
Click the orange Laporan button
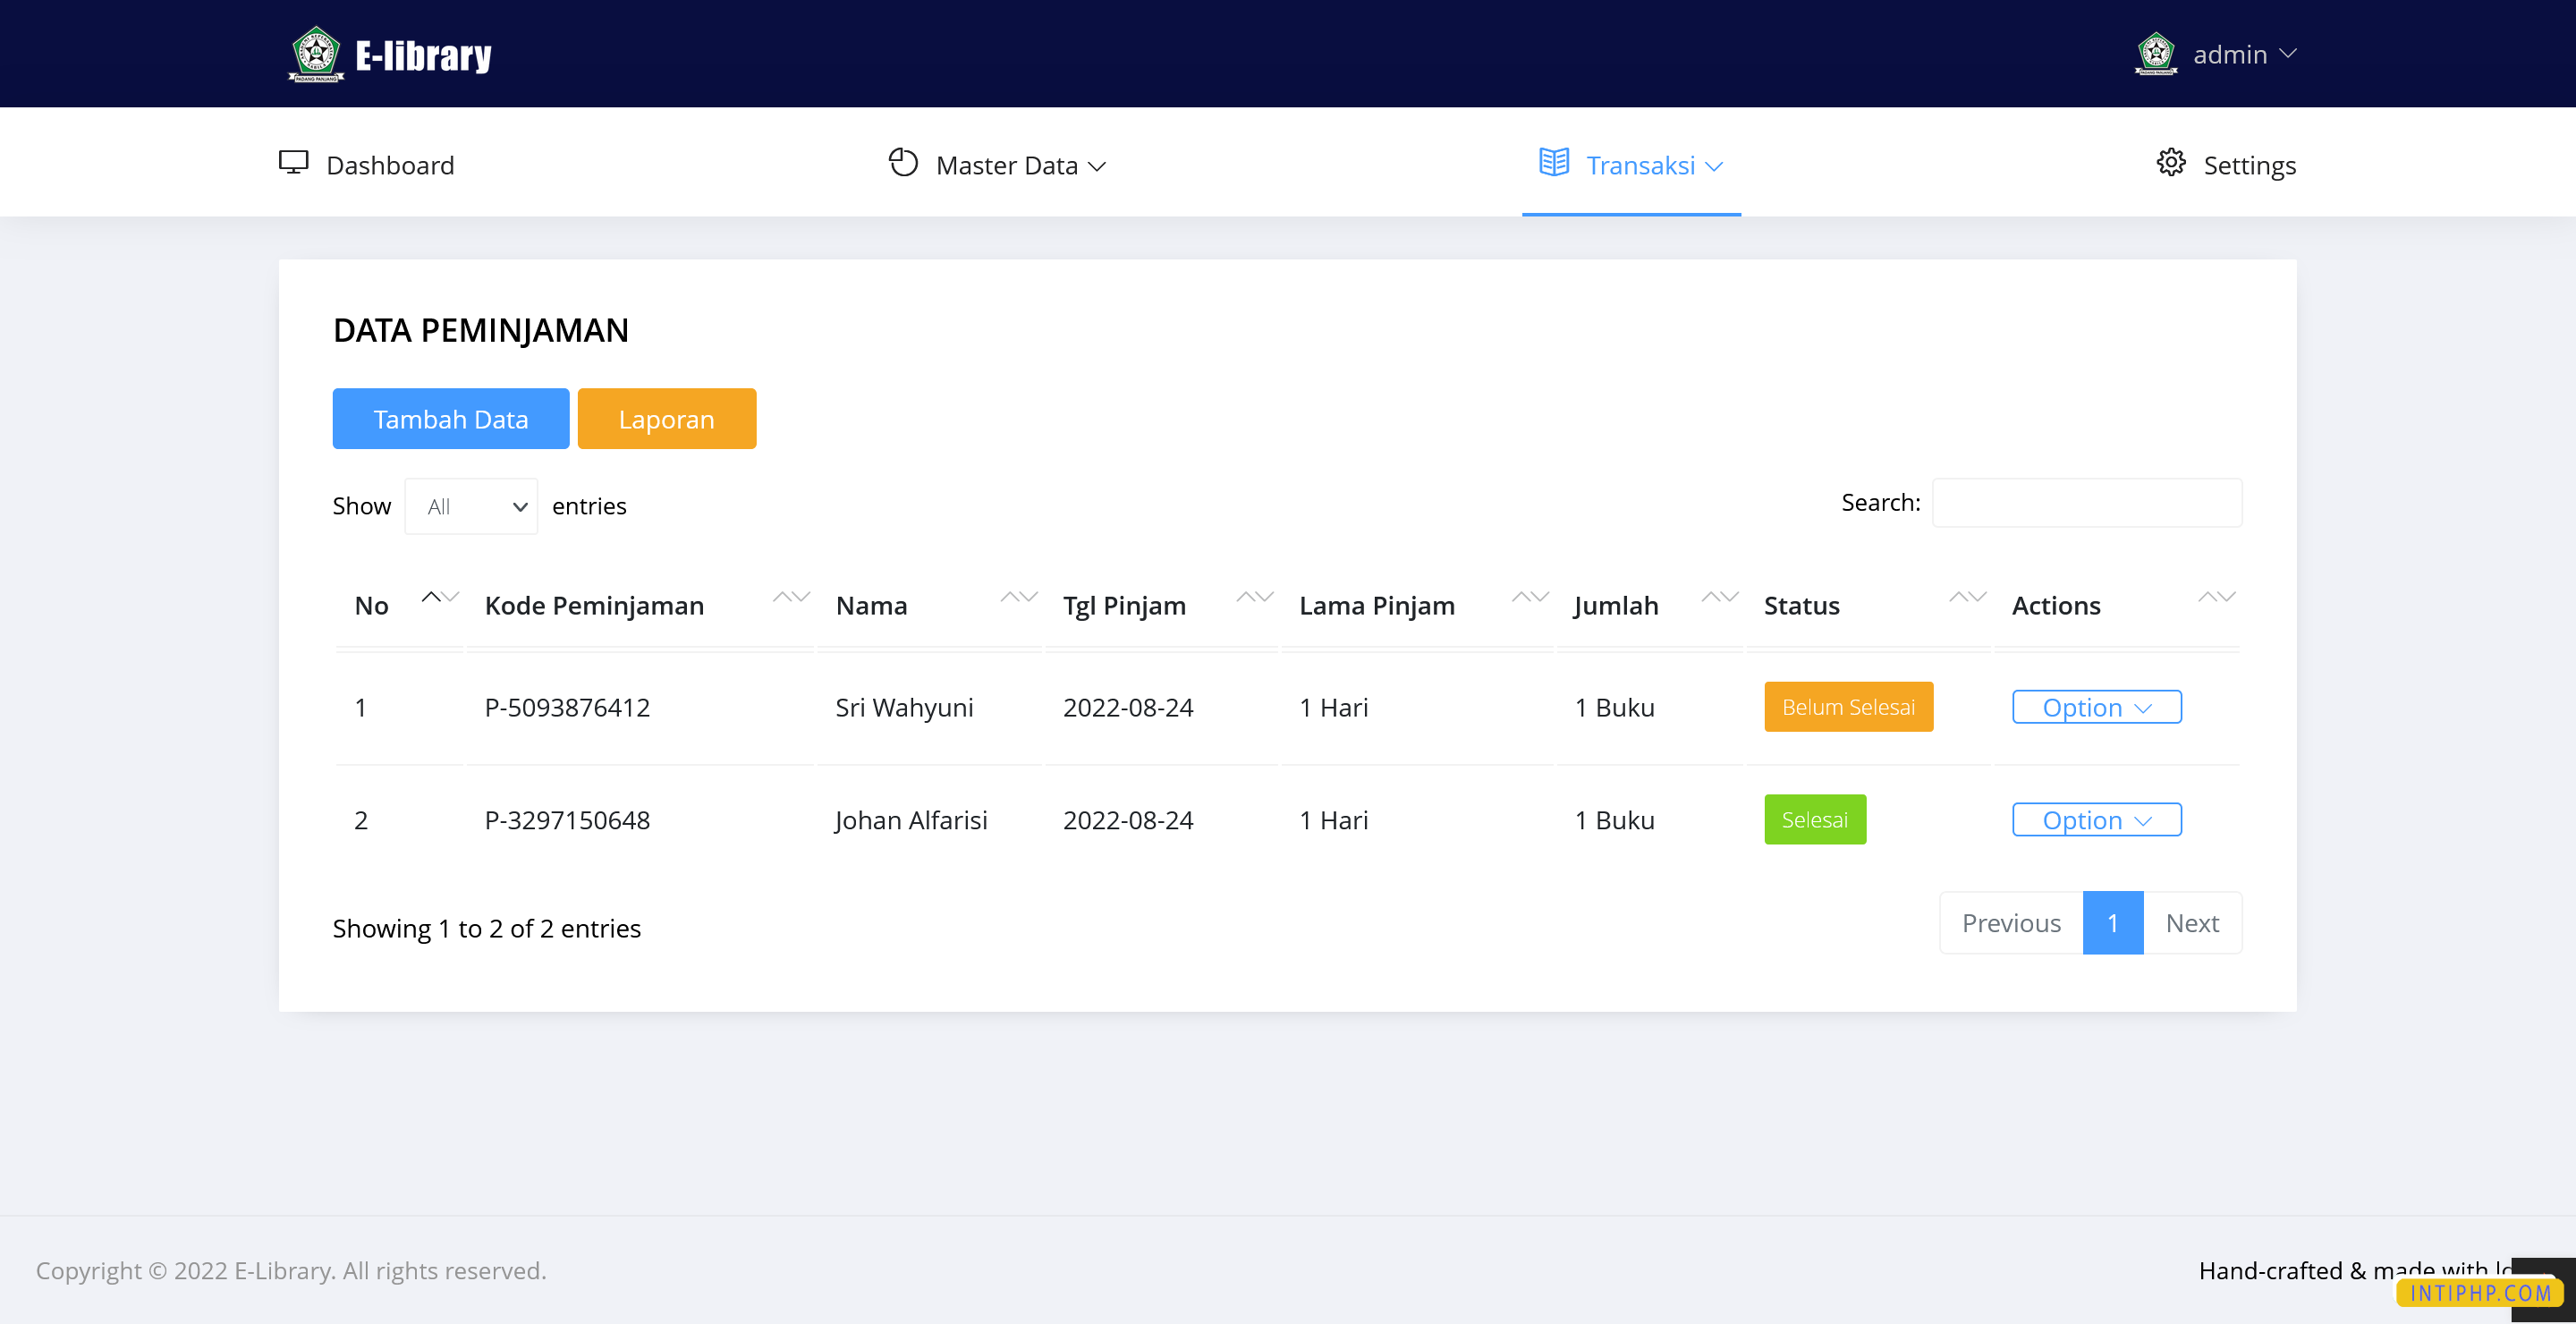click(x=666, y=419)
